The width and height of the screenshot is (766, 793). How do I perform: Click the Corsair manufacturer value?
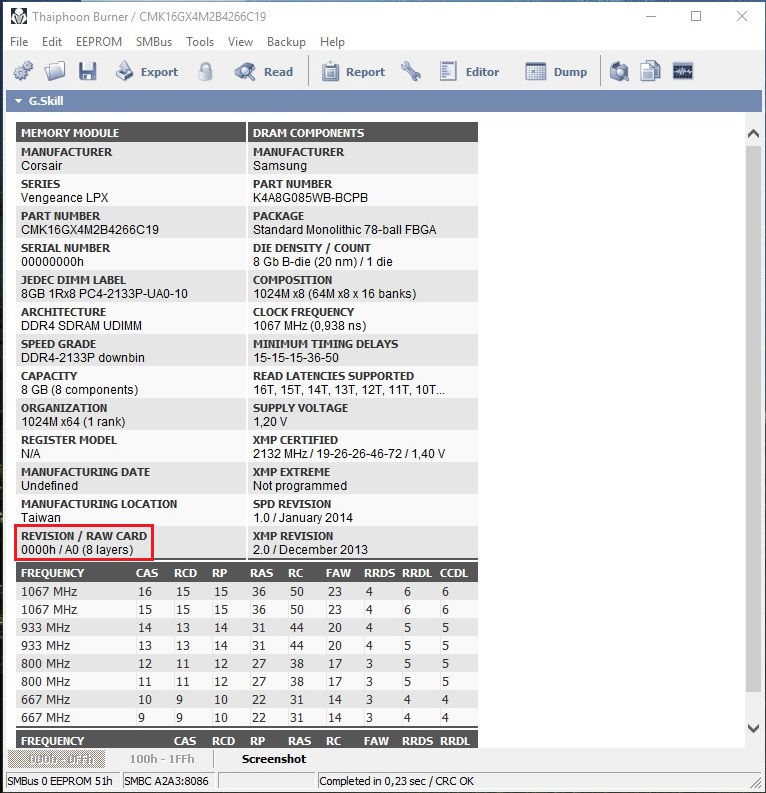[x=41, y=166]
